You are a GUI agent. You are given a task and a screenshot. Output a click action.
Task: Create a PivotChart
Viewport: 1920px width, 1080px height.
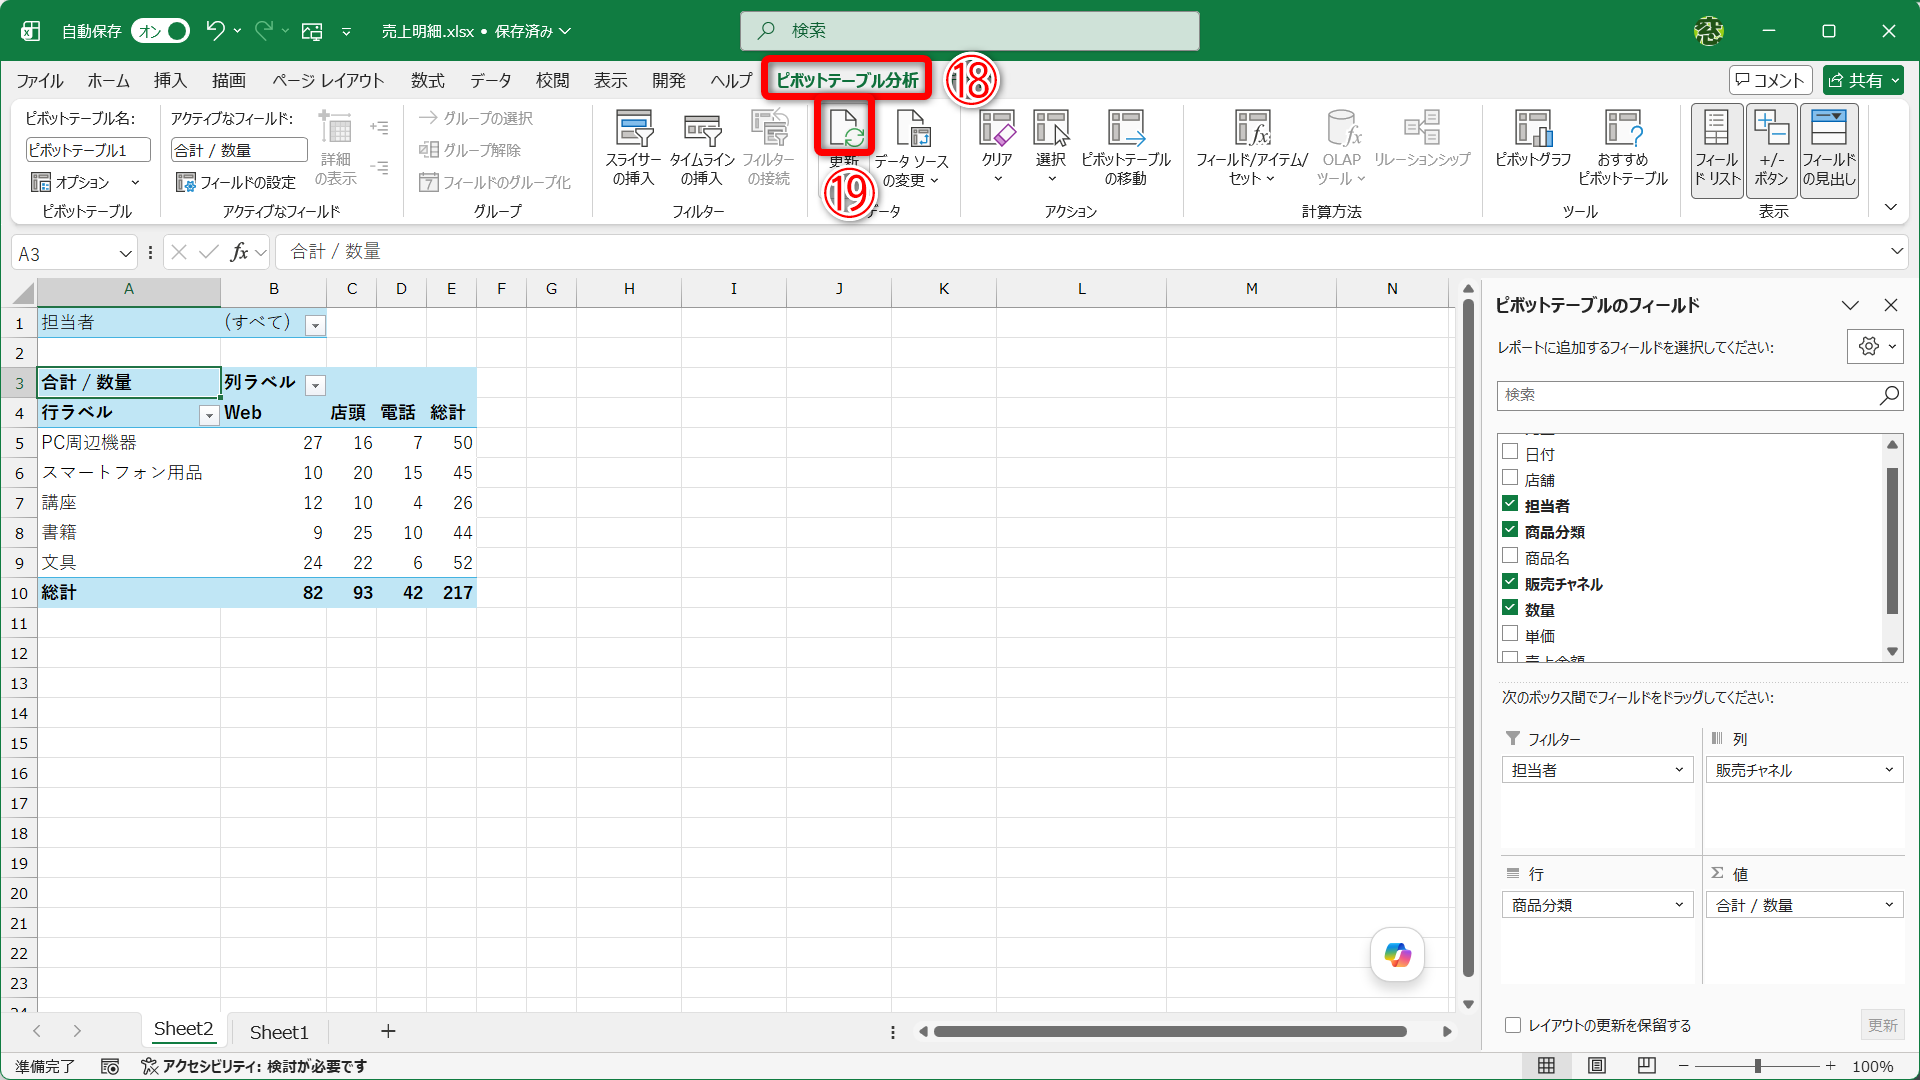coord(1533,140)
